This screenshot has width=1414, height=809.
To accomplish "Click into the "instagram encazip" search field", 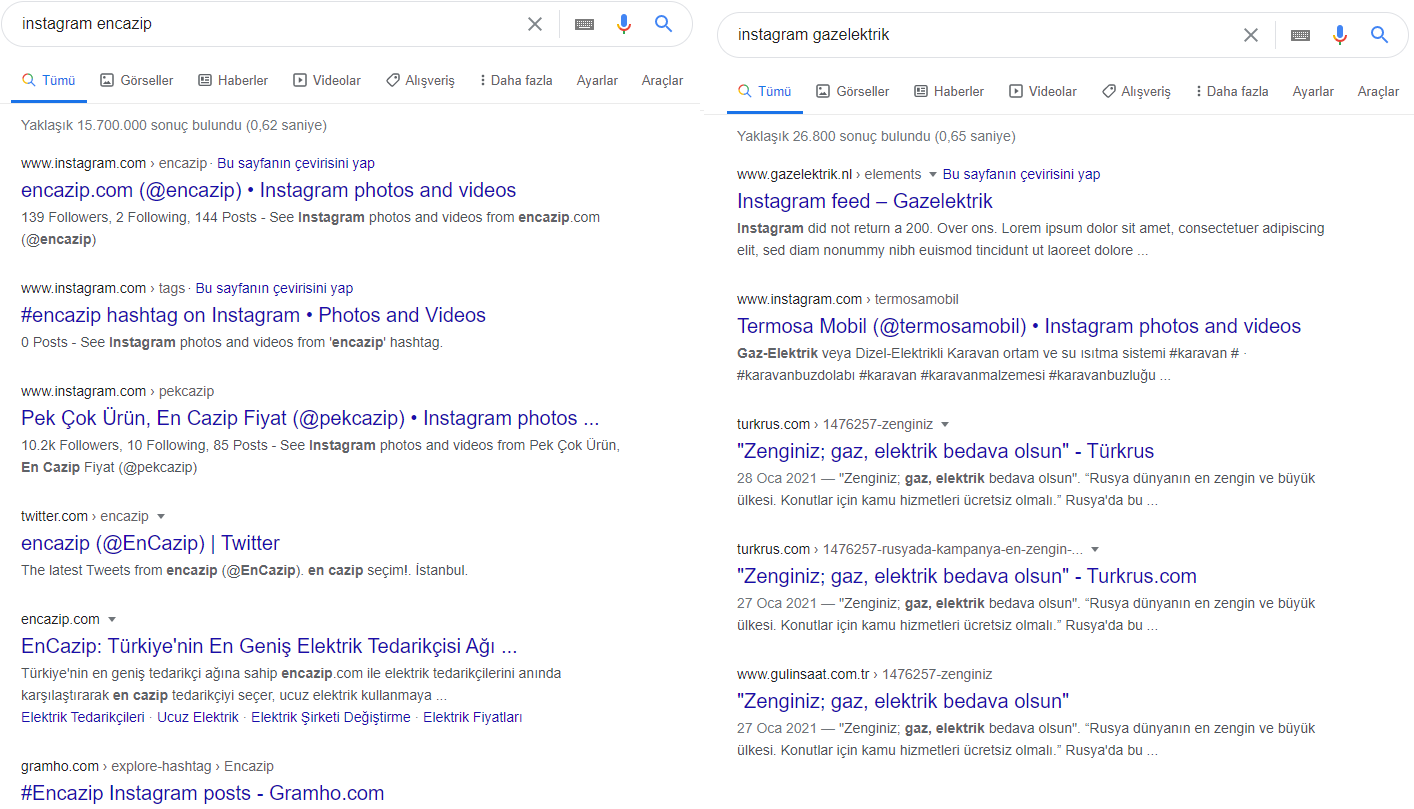I will point(270,24).
